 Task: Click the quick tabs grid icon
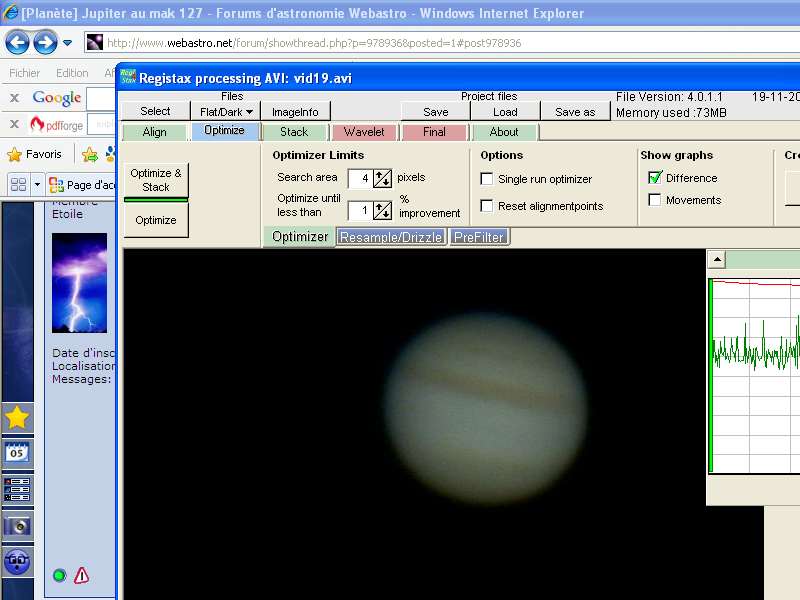[x=18, y=184]
